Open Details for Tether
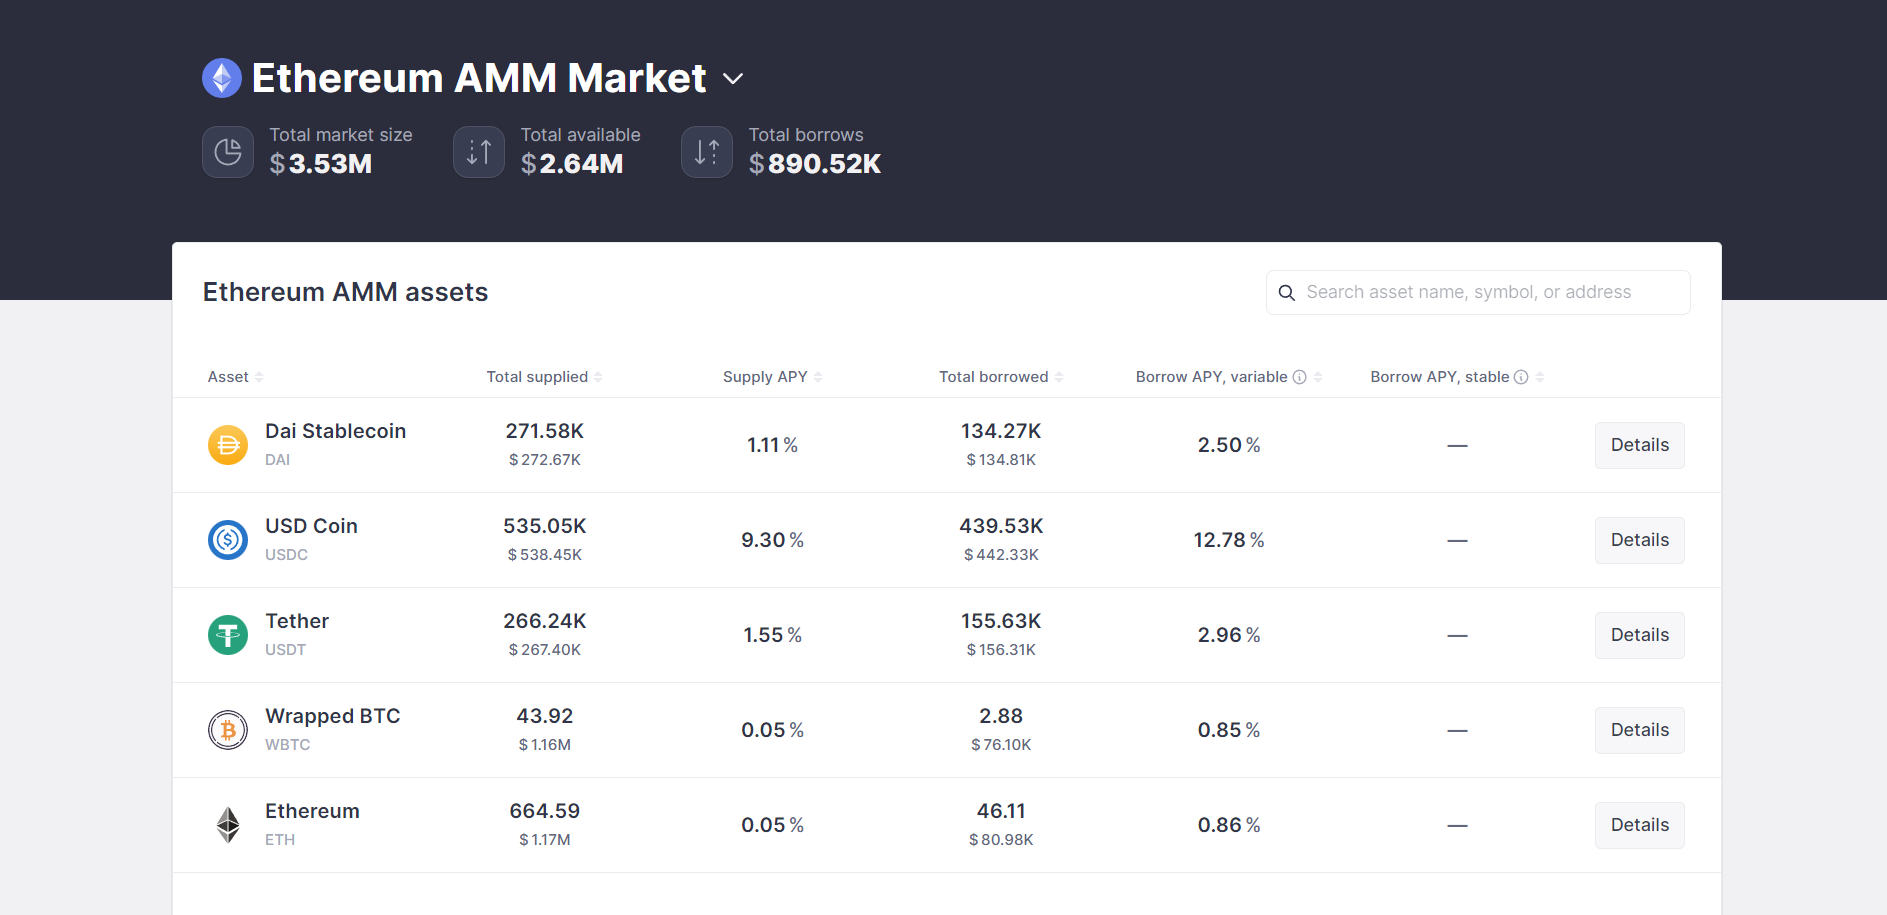1887x915 pixels. [x=1640, y=635]
